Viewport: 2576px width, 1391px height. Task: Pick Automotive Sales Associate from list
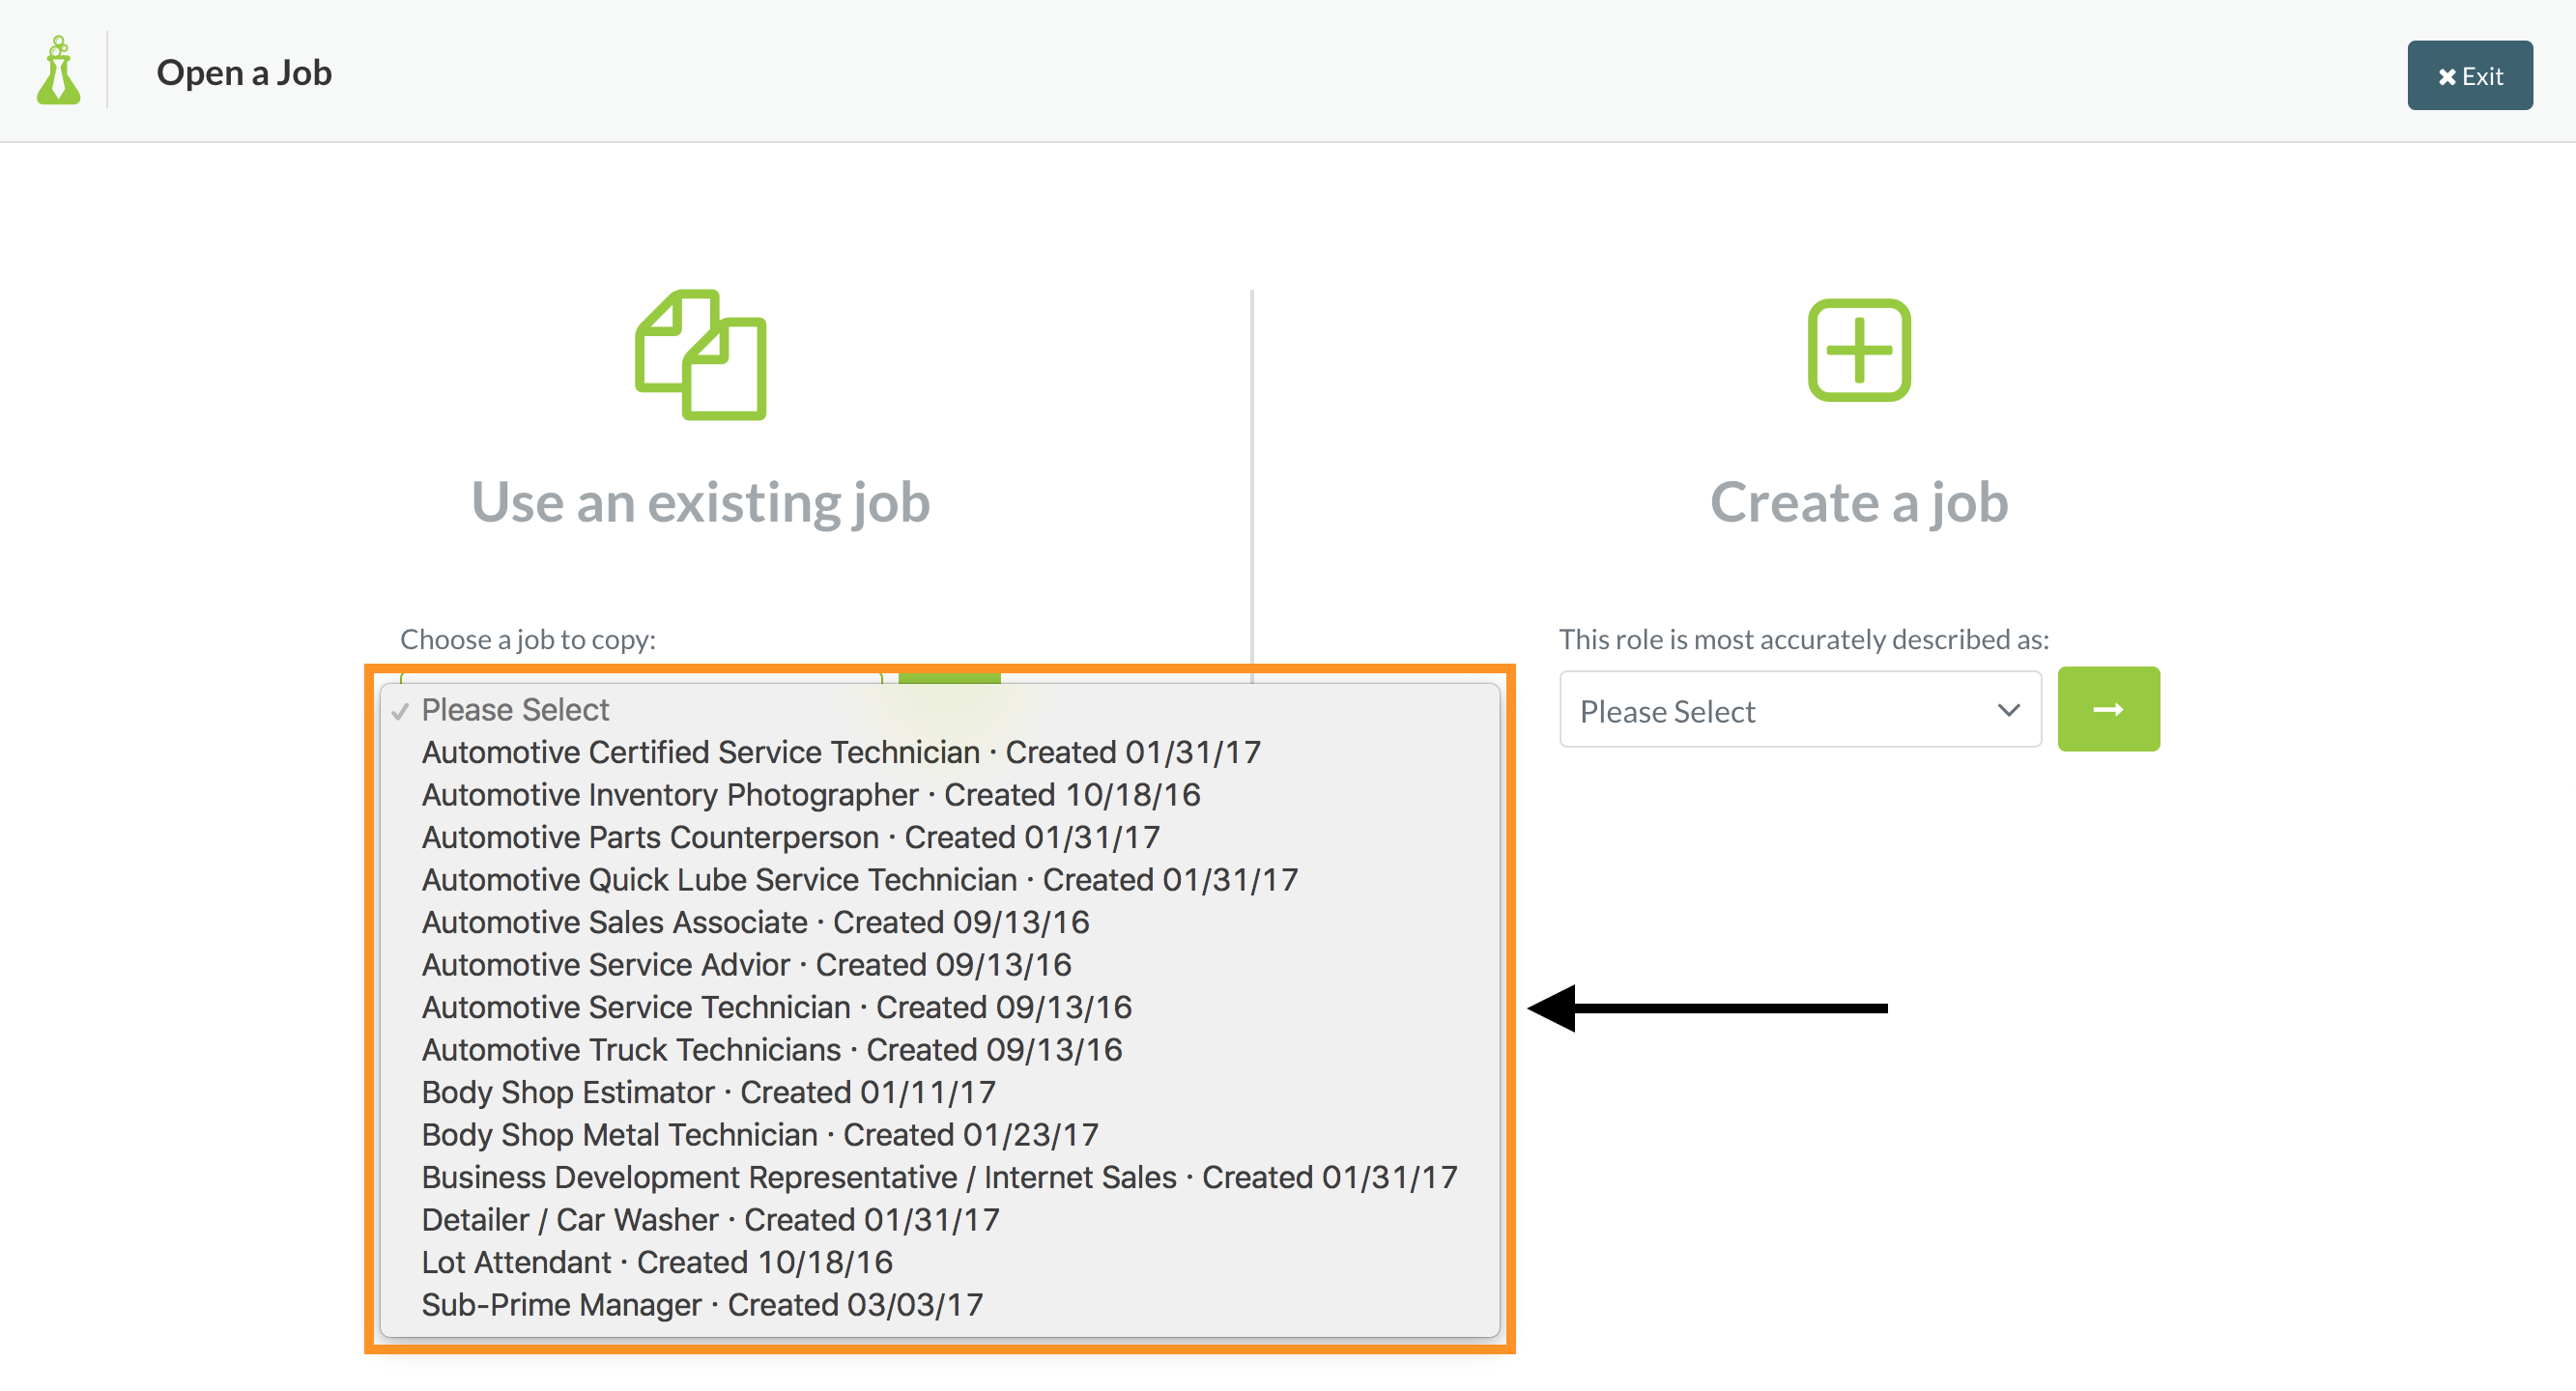[x=939, y=922]
